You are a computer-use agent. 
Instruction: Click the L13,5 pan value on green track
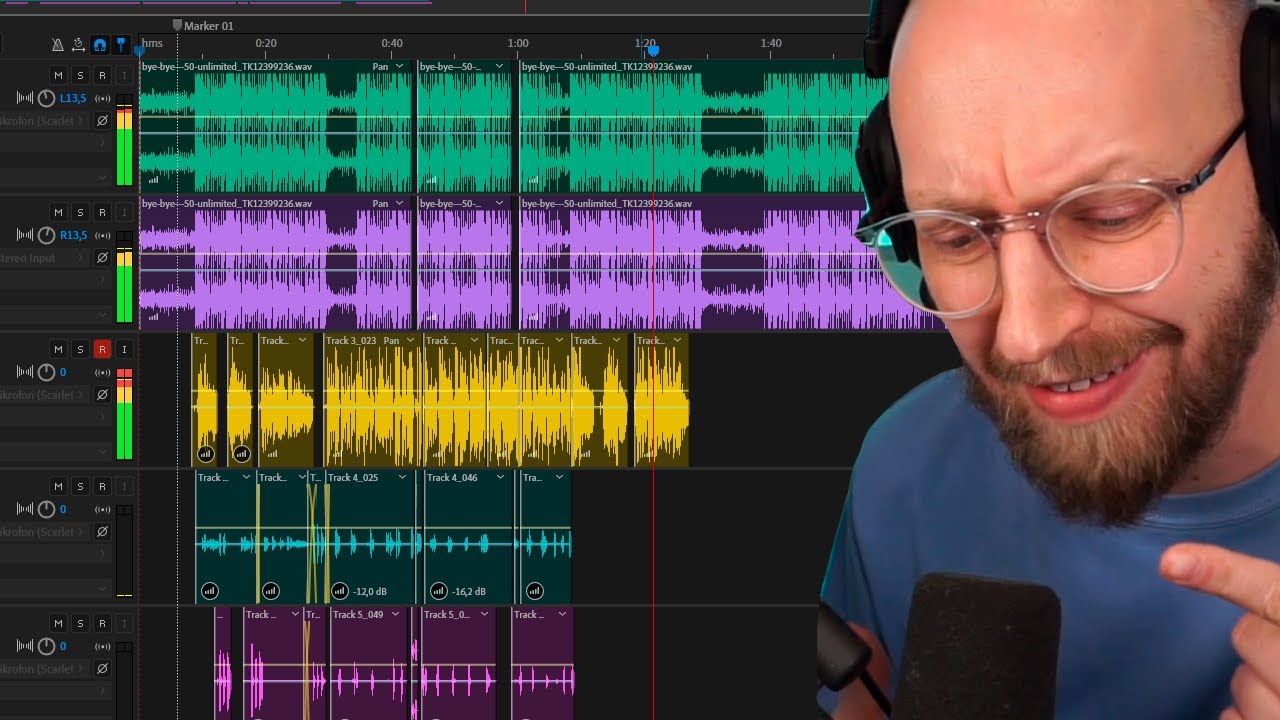tap(73, 98)
